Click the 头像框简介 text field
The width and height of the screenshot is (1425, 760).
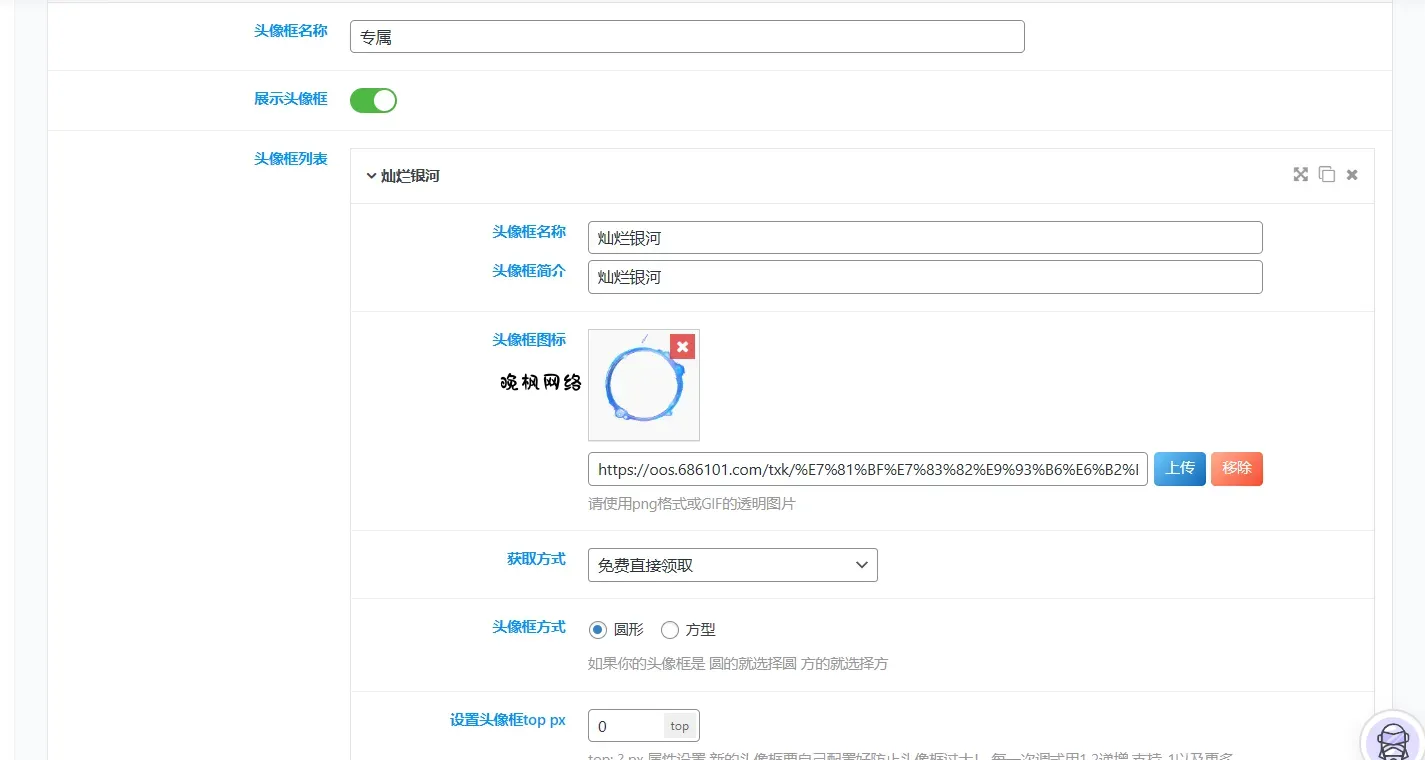pos(924,277)
